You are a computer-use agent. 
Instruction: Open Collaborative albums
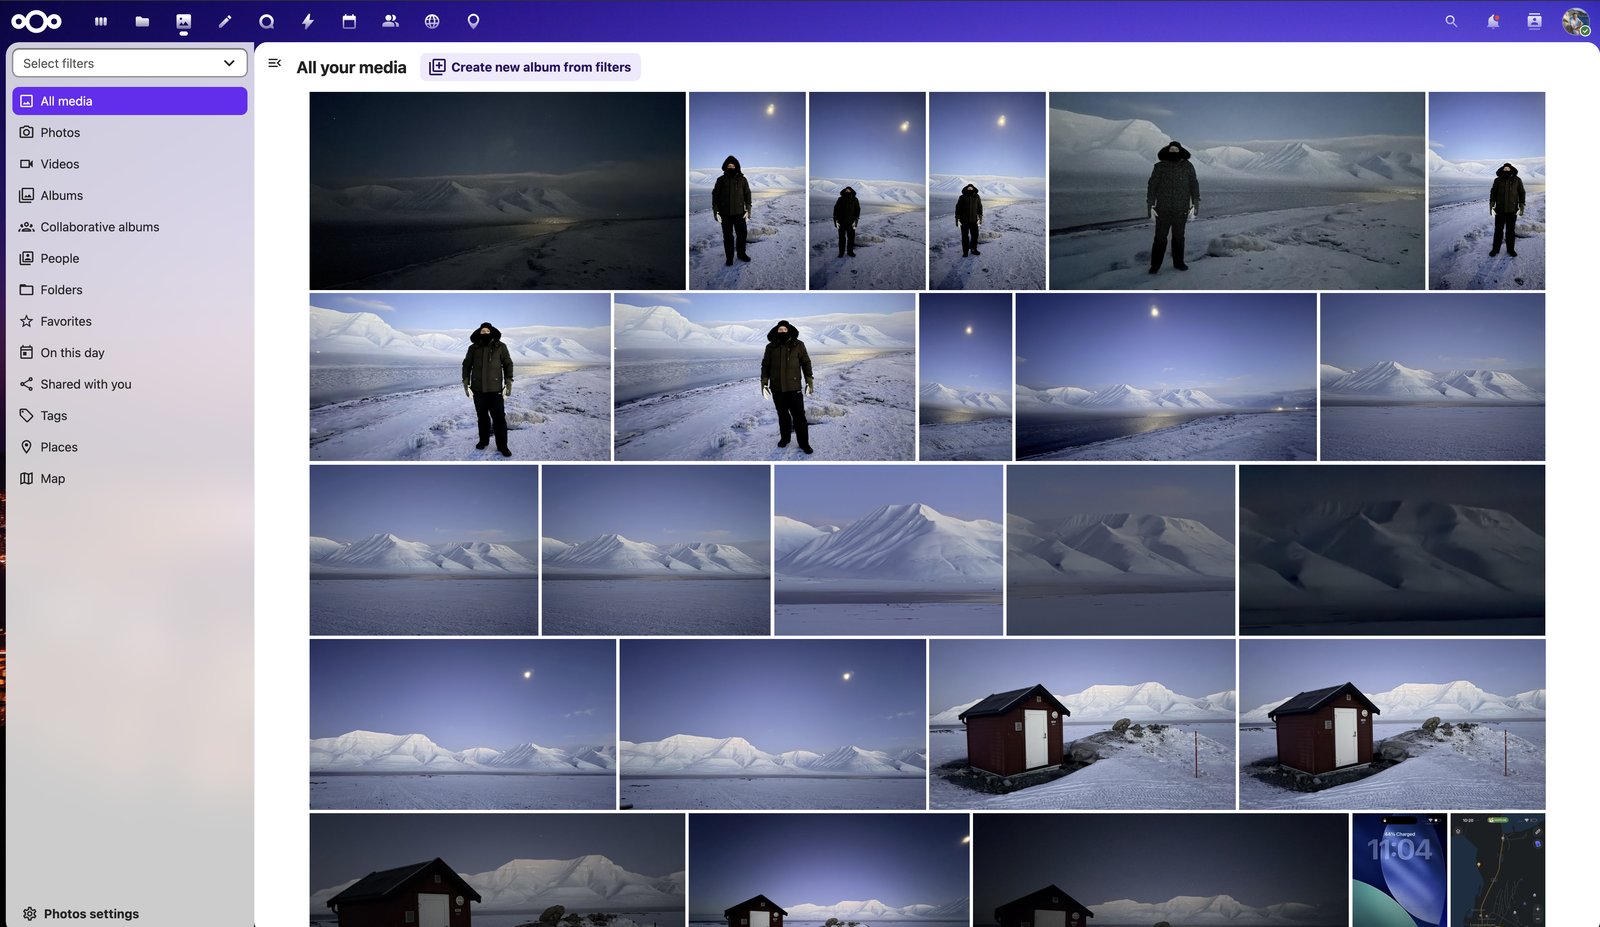point(130,227)
